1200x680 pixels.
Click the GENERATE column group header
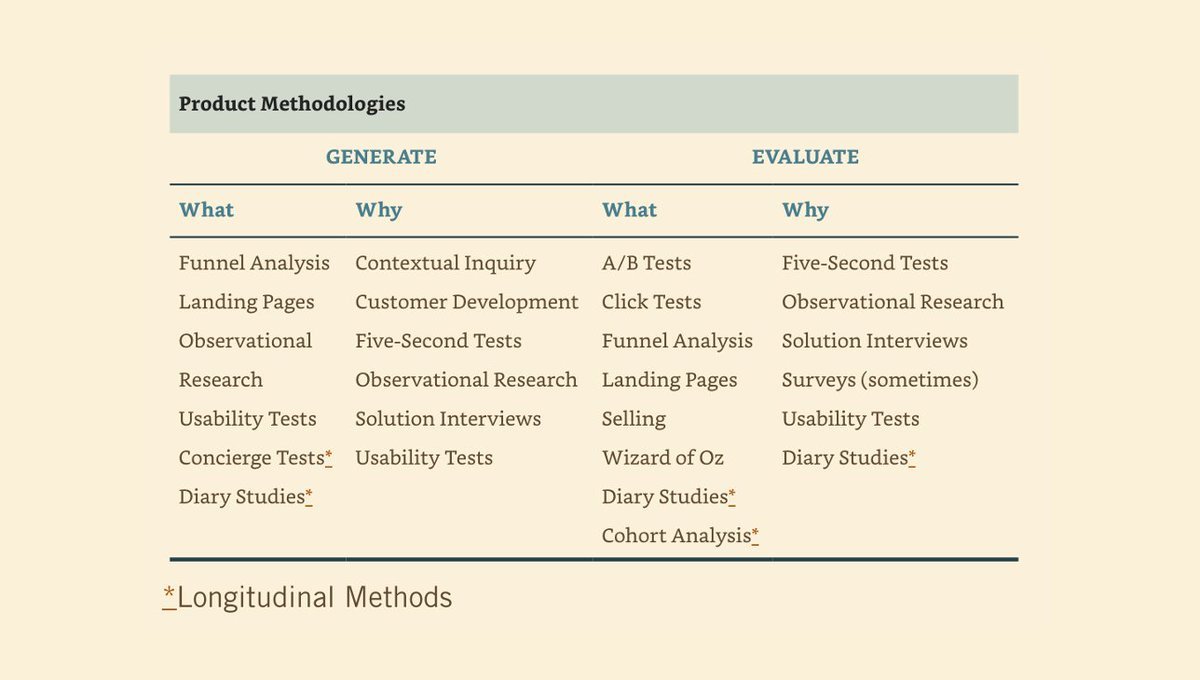point(381,157)
